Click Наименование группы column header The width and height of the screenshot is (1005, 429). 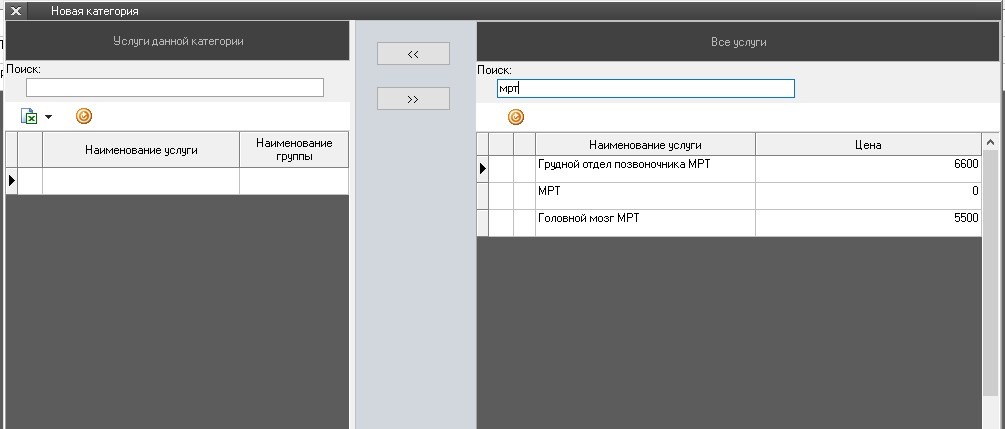pos(294,150)
